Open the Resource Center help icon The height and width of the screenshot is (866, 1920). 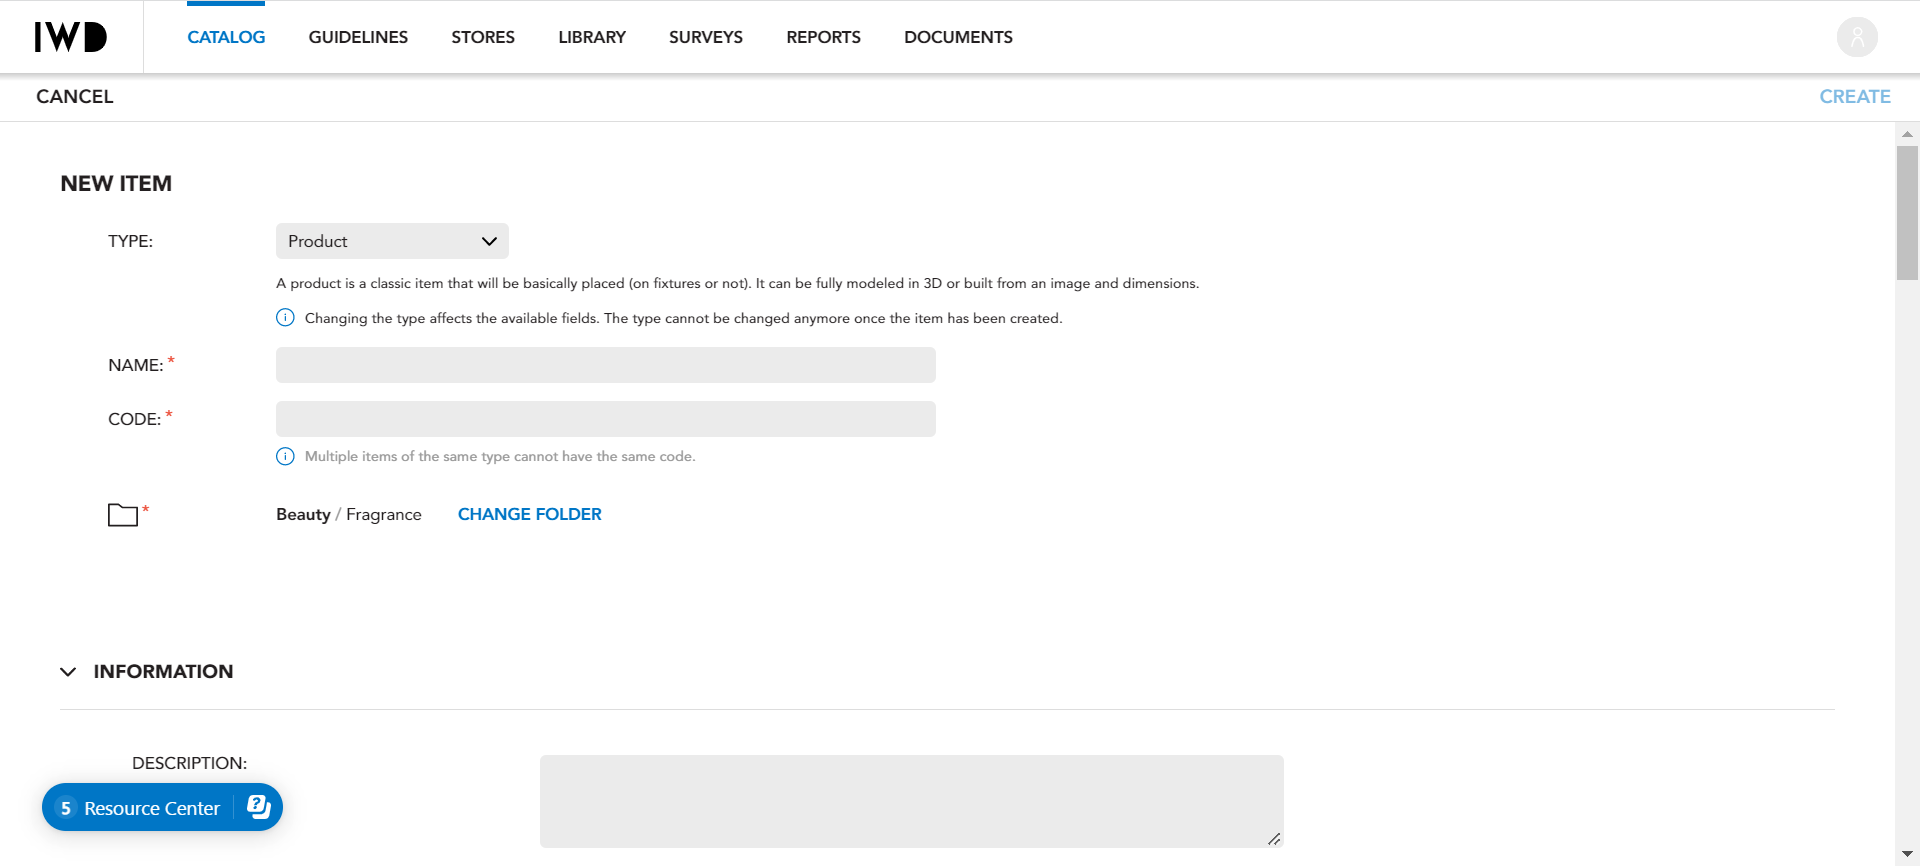259,807
